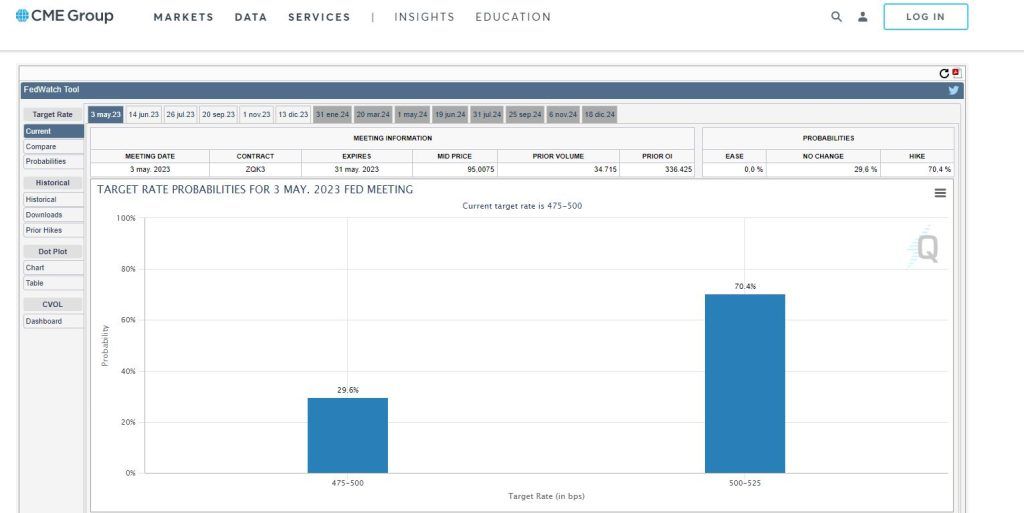1024x513 pixels.
Task: Click the Target Rate sidebar heading
Action: coord(53,115)
